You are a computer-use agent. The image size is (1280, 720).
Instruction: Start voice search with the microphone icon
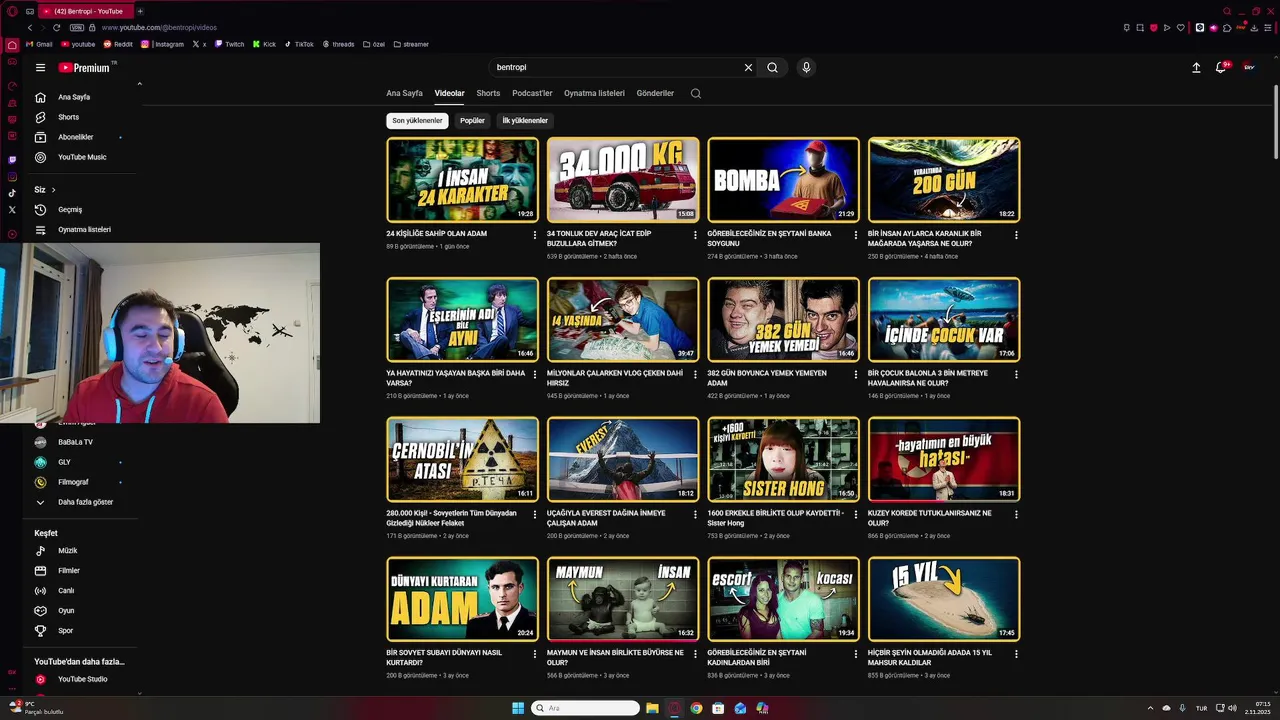tap(806, 68)
